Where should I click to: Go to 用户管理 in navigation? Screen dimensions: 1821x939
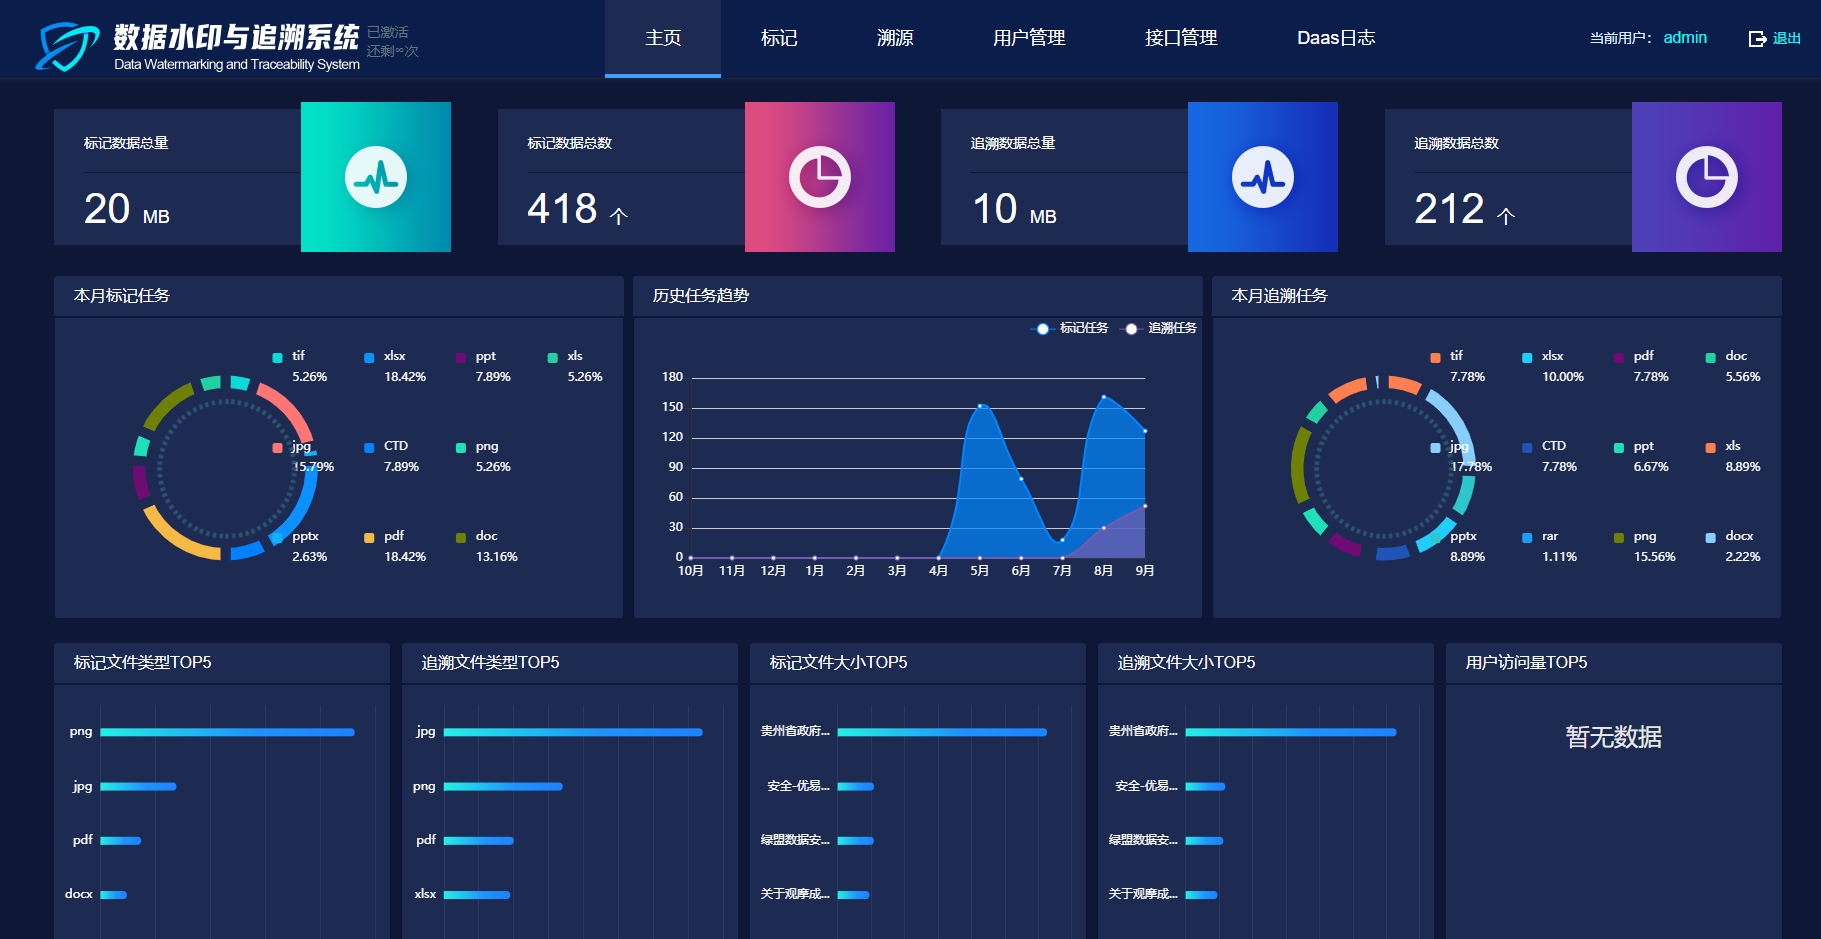pyautogui.click(x=1029, y=38)
